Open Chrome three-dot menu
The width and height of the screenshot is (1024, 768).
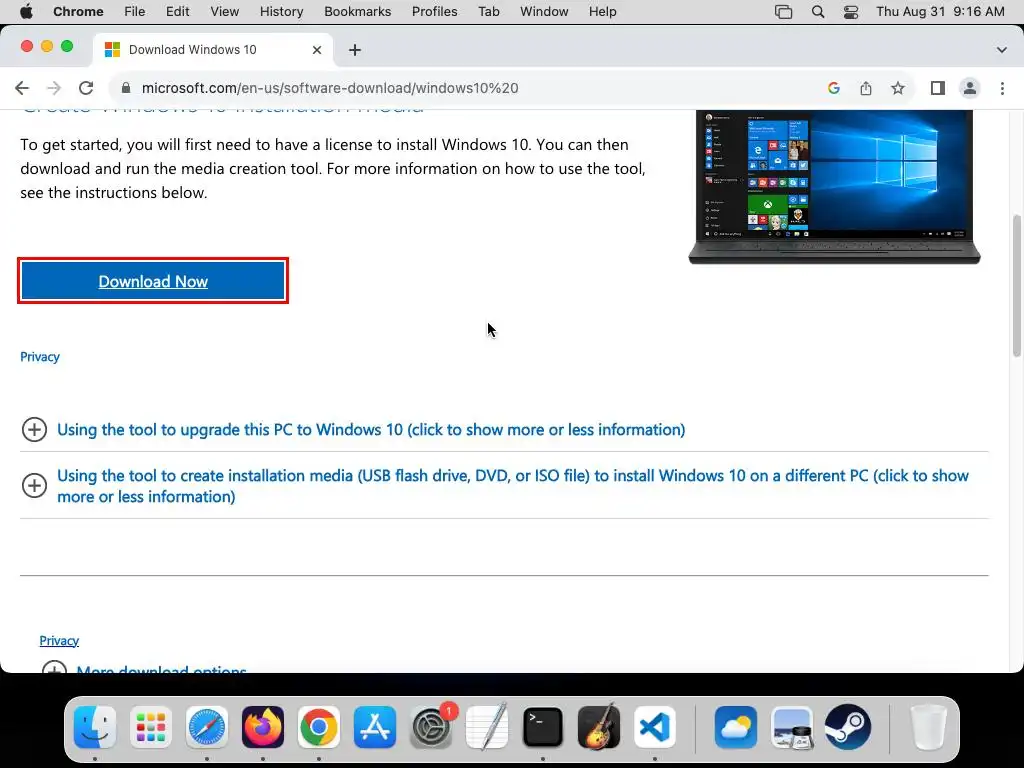pyautogui.click(x=1002, y=88)
